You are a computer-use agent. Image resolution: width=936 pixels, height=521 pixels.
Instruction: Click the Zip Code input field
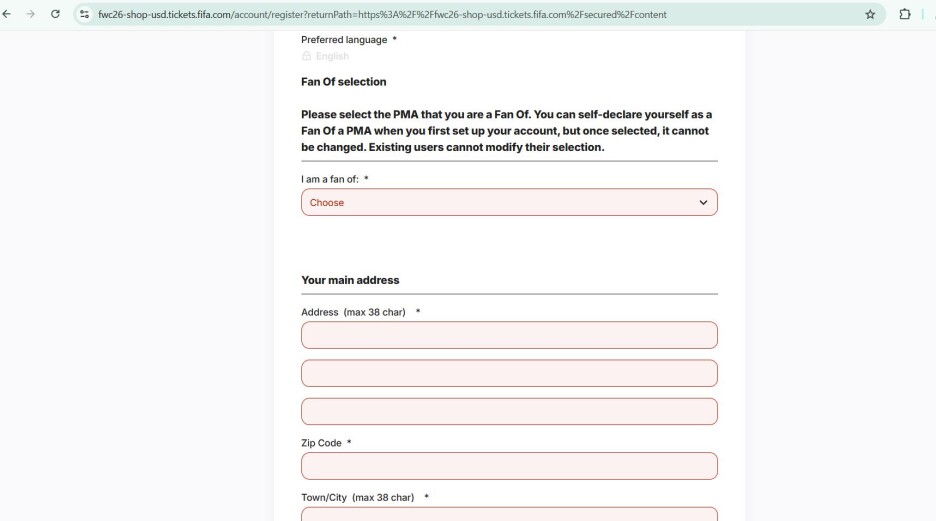coord(508,466)
